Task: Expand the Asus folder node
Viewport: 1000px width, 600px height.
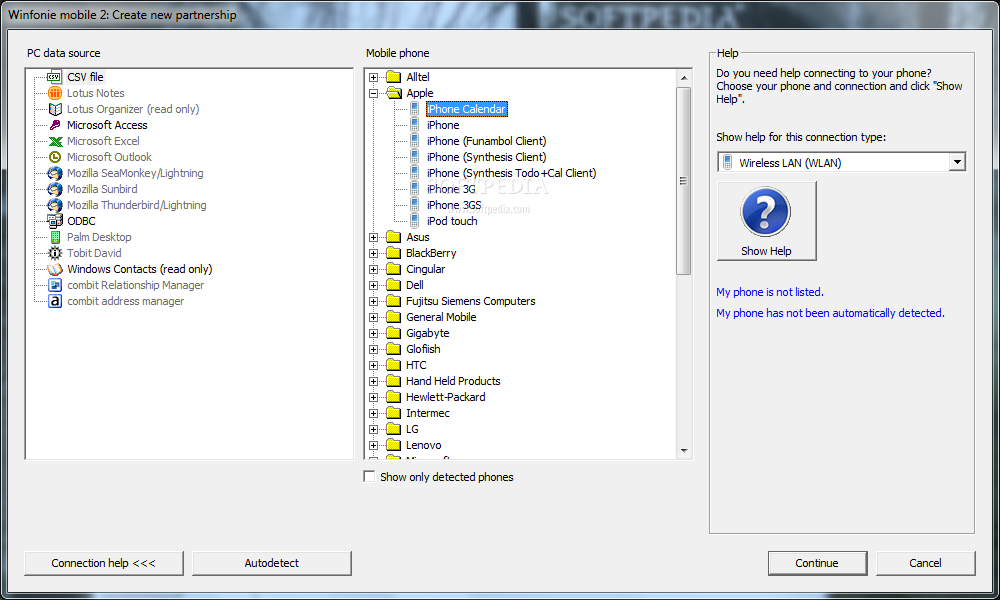Action: coord(374,237)
